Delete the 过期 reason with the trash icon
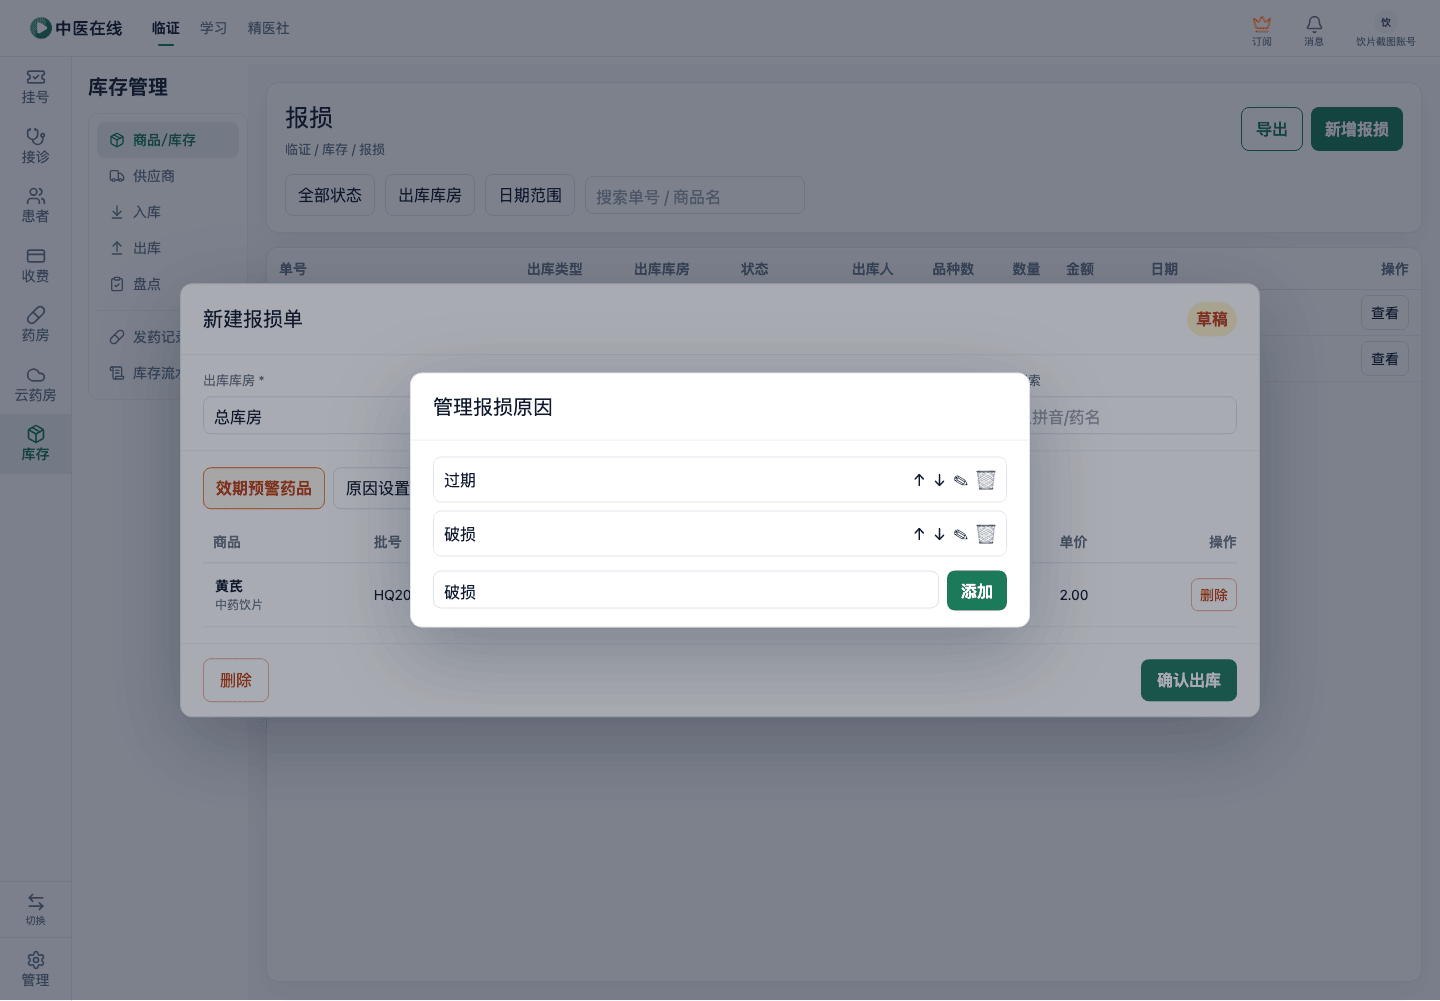1440x1001 pixels. tap(986, 480)
